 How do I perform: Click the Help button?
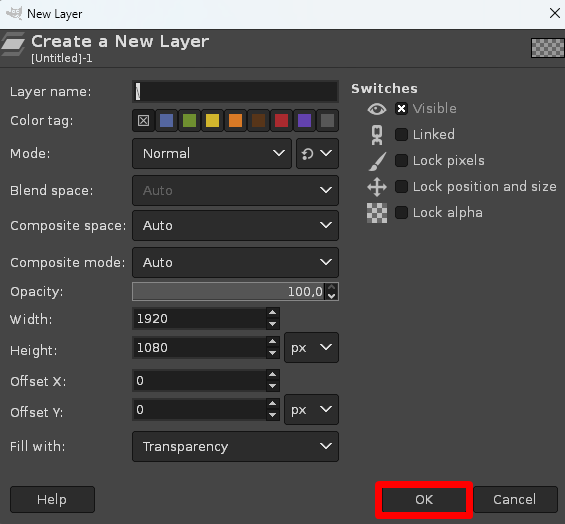(x=52, y=499)
